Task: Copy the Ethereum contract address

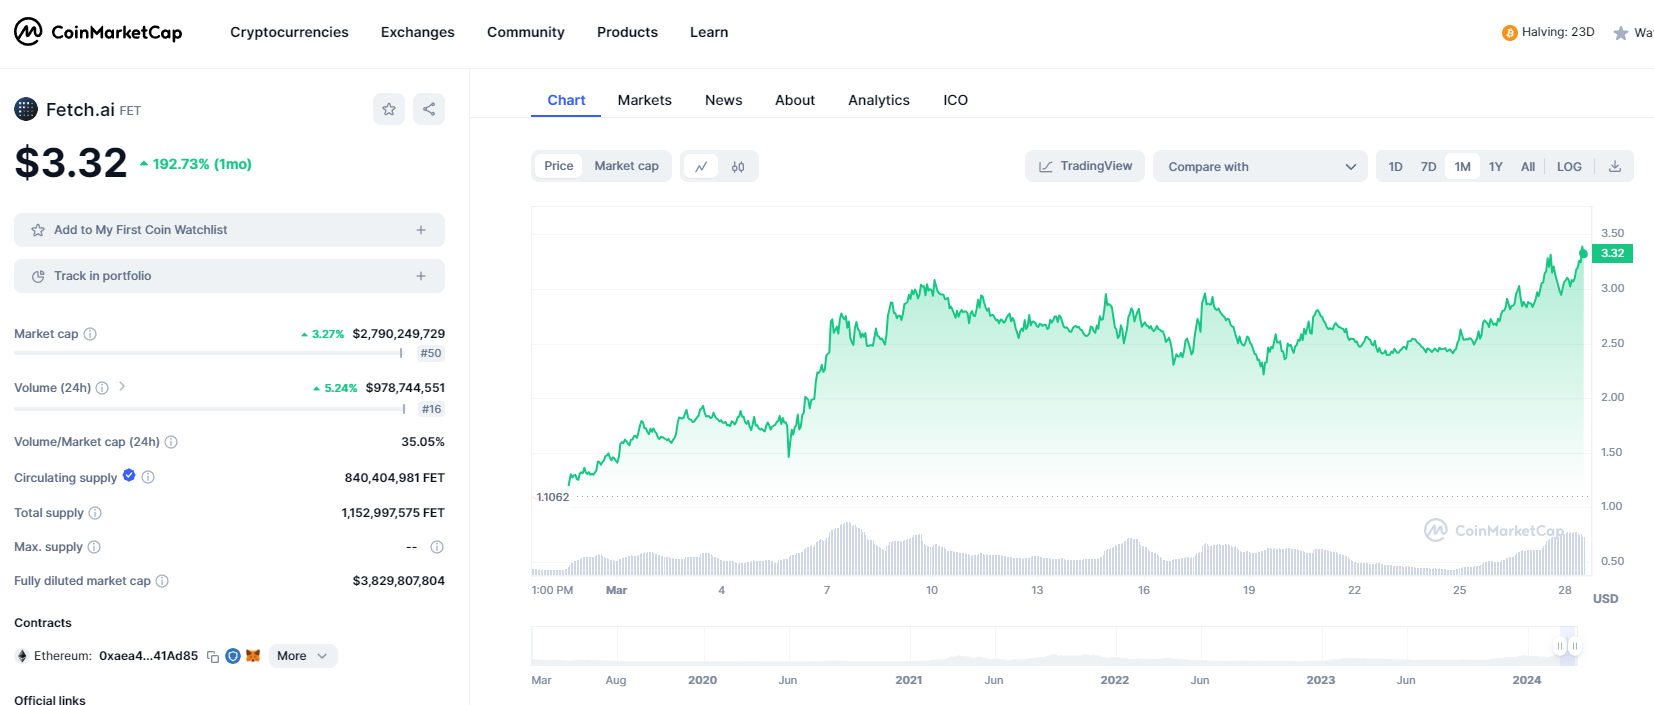Action: [x=213, y=657]
